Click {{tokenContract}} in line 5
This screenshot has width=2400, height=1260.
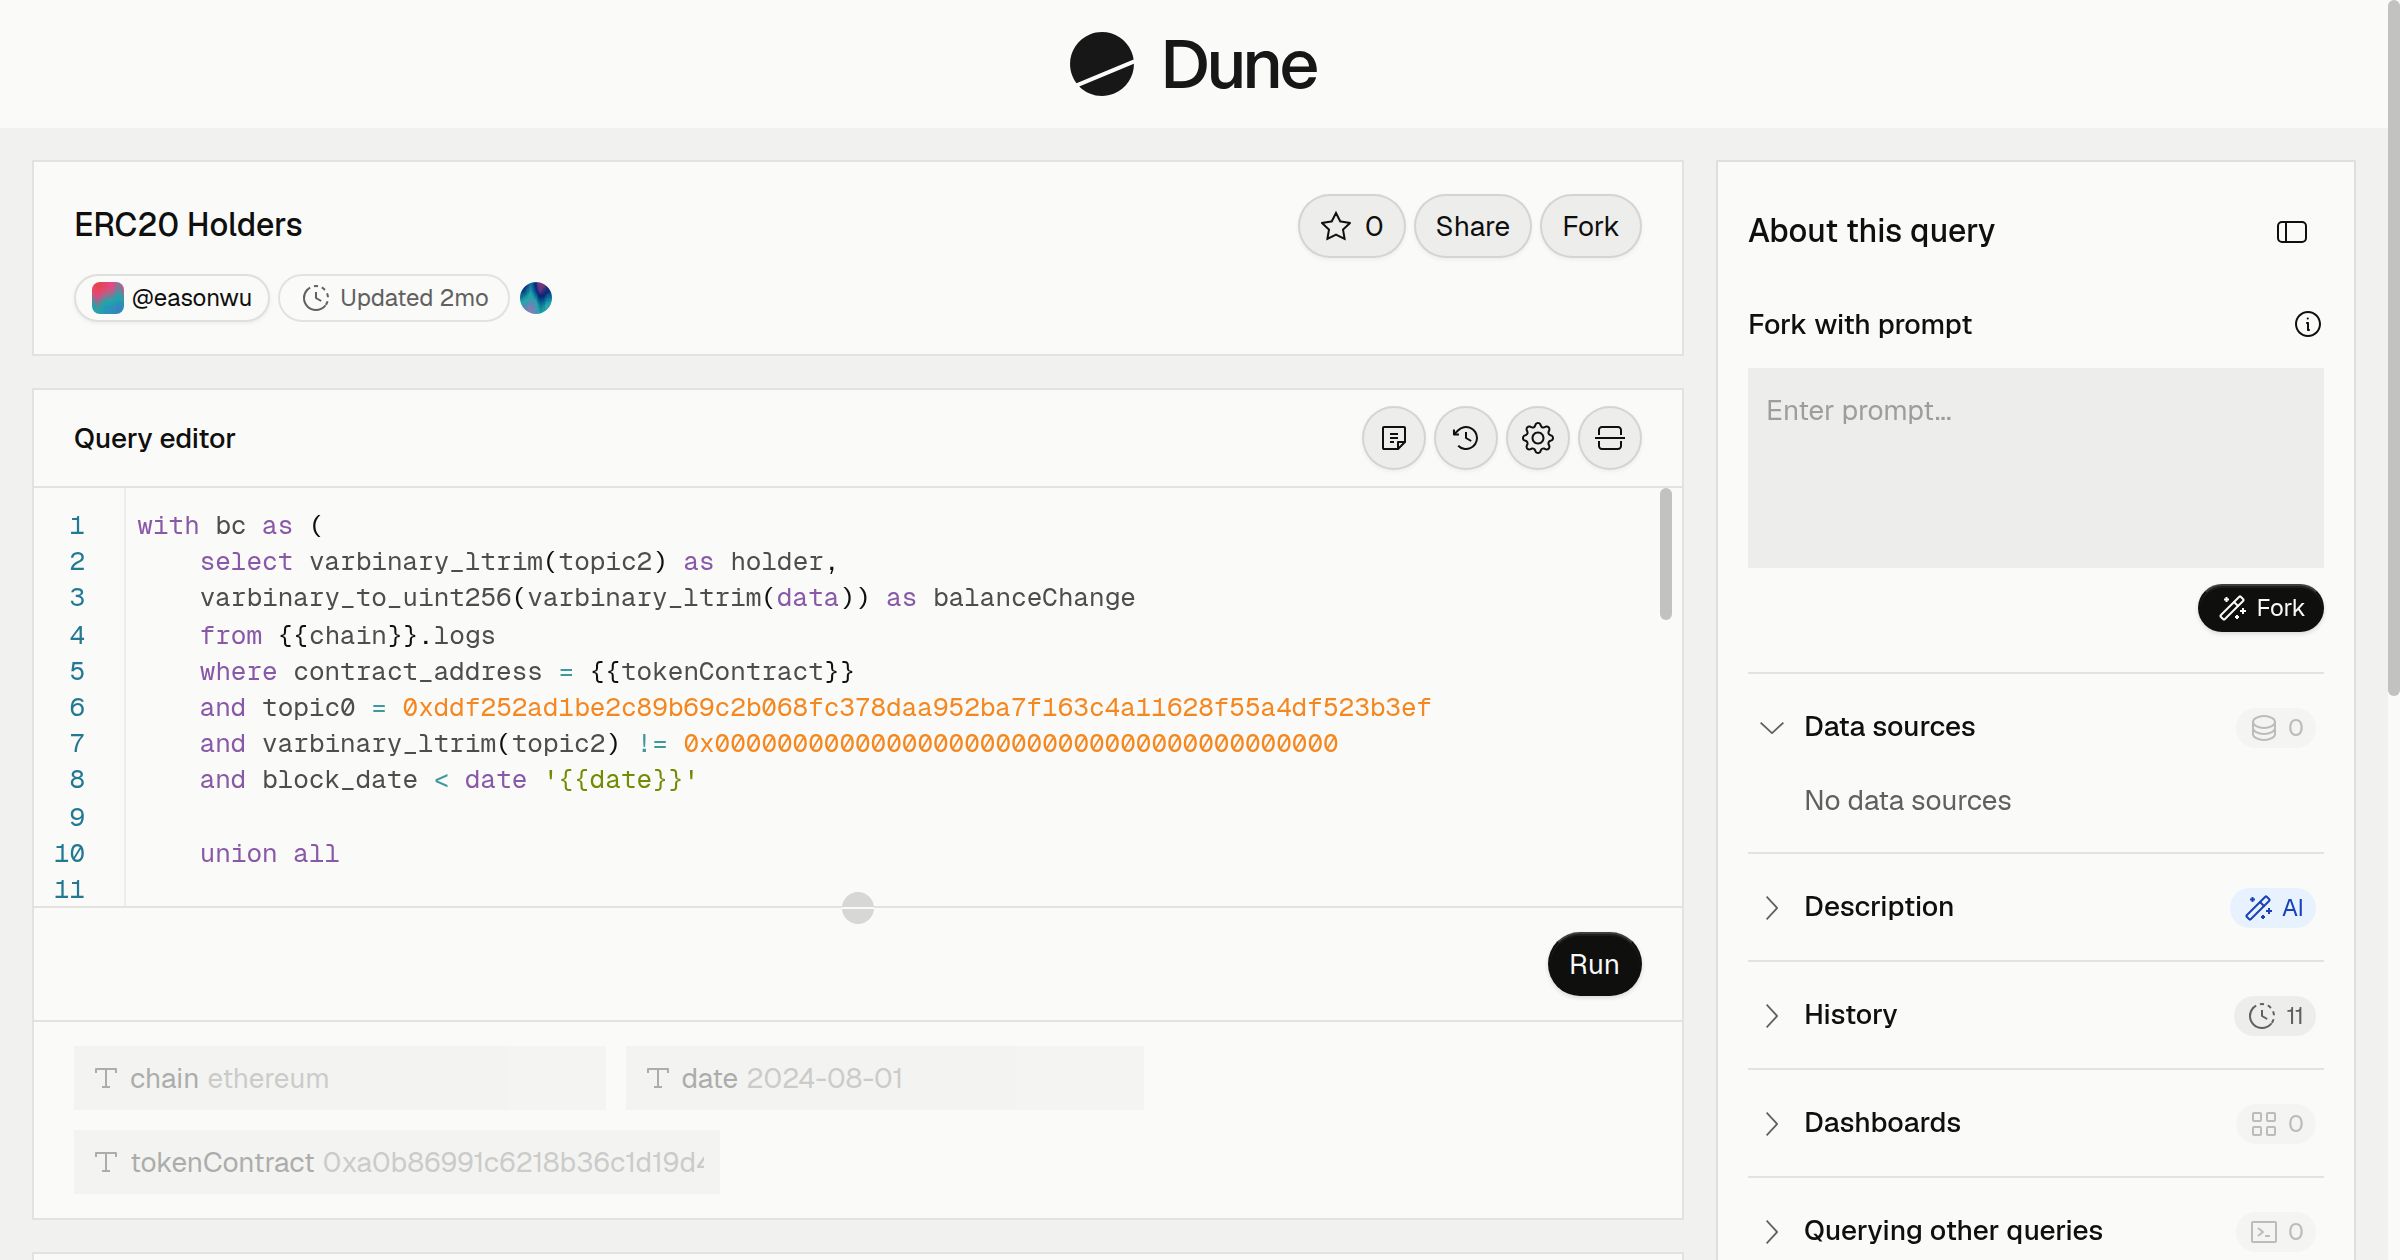point(722,672)
